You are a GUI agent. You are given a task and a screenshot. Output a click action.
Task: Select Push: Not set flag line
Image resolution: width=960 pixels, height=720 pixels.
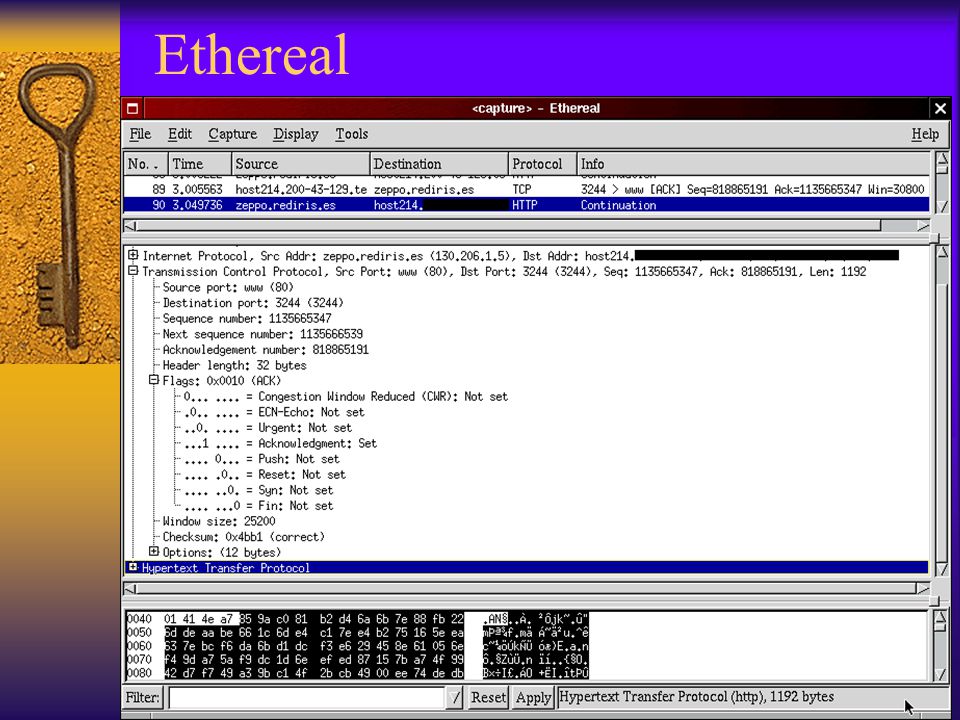(261, 459)
